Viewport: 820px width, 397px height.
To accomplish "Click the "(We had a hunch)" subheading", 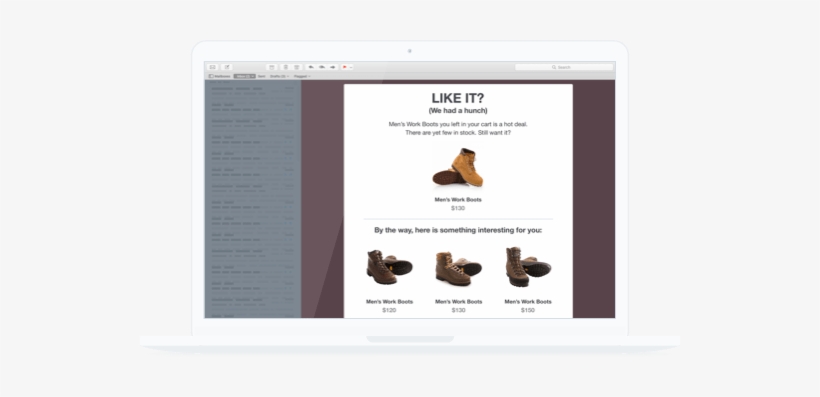I will pos(458,110).
